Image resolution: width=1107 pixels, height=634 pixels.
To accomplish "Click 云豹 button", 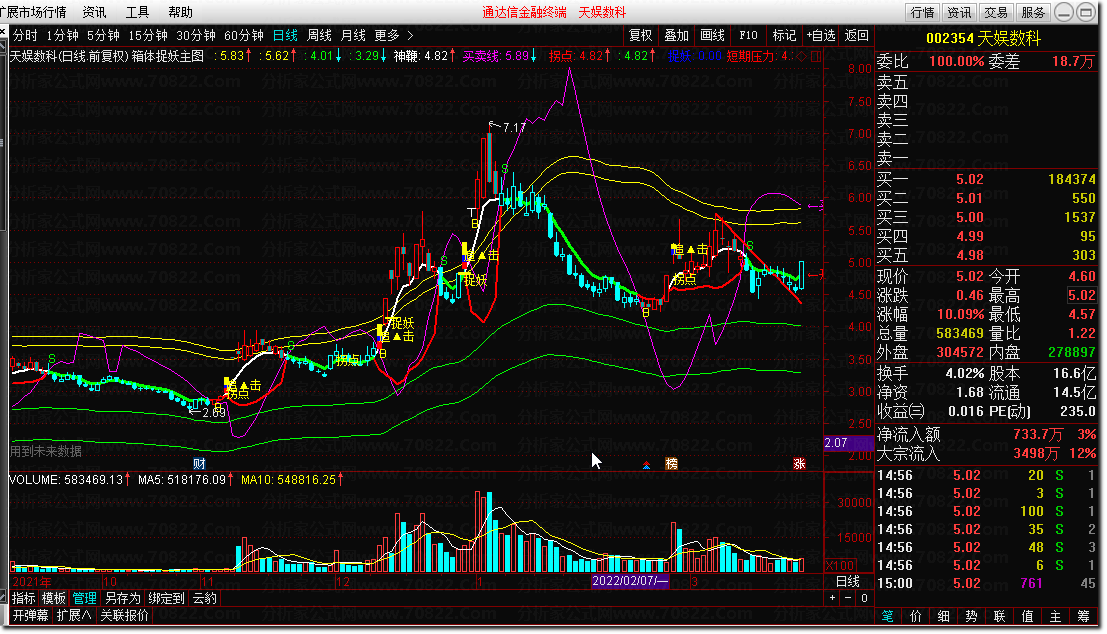I will [205, 598].
